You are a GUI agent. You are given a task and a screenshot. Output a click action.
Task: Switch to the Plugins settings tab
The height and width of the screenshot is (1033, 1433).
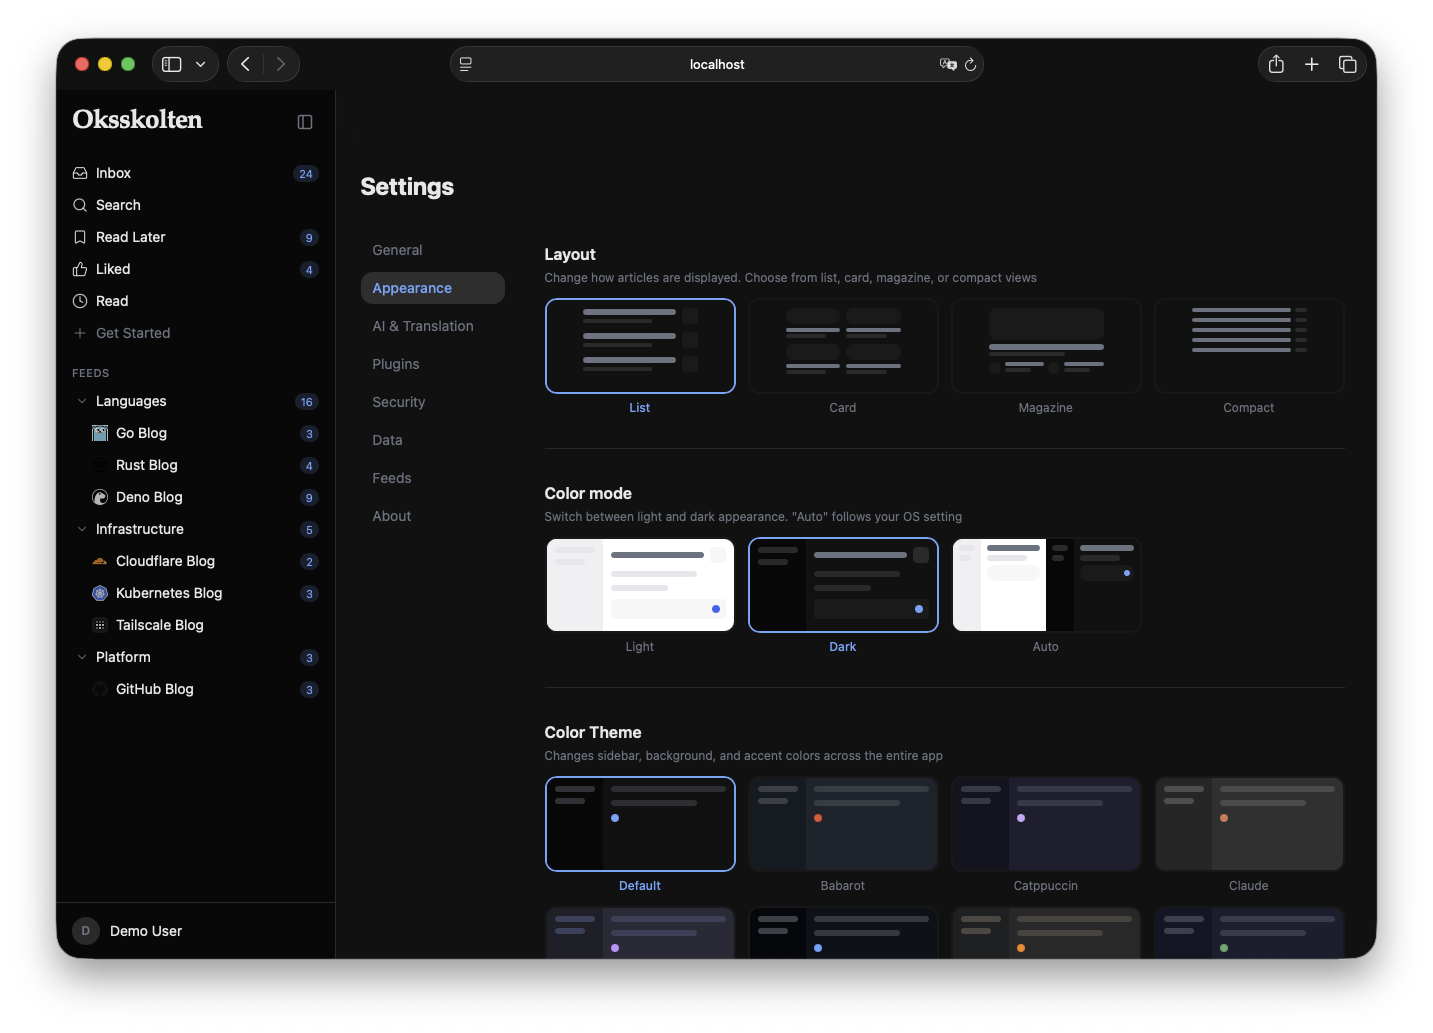pos(396,364)
